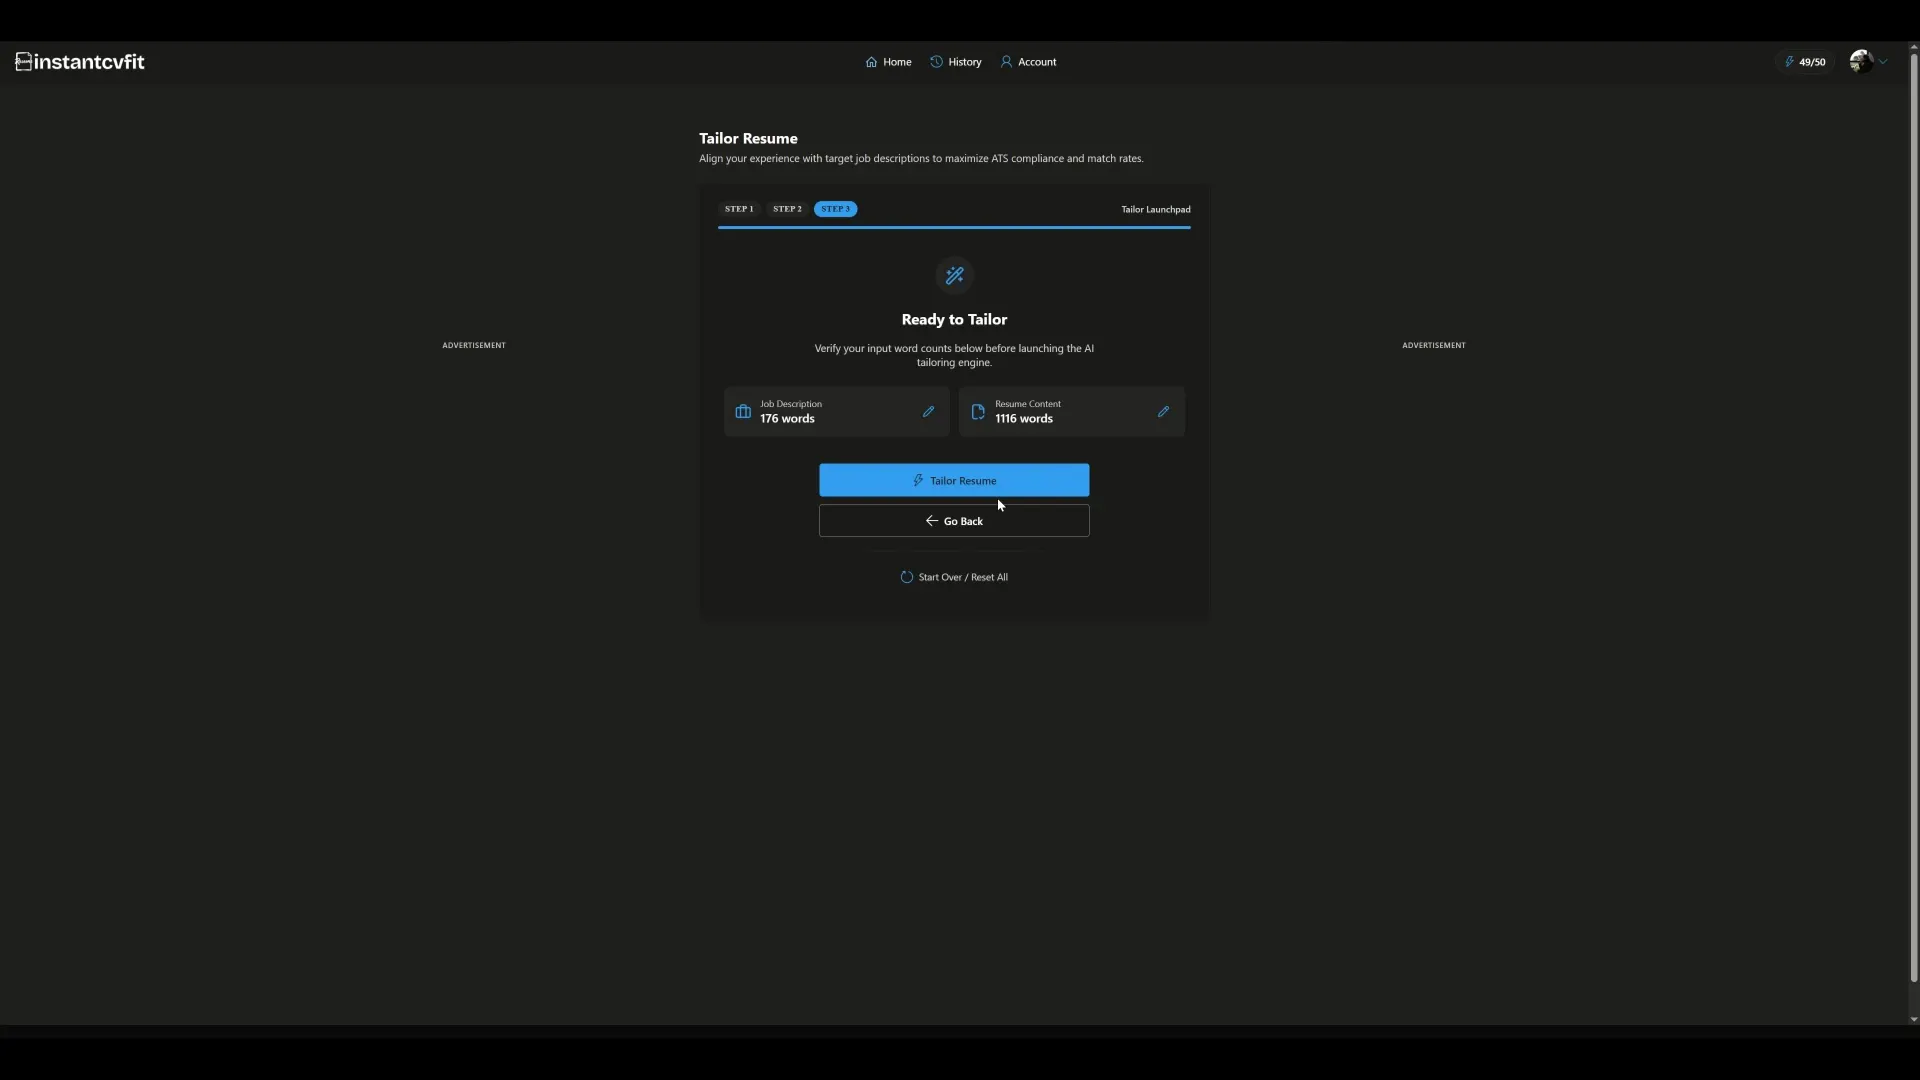This screenshot has width=1920, height=1080.
Task: Click the Go Back button
Action: click(x=954, y=521)
